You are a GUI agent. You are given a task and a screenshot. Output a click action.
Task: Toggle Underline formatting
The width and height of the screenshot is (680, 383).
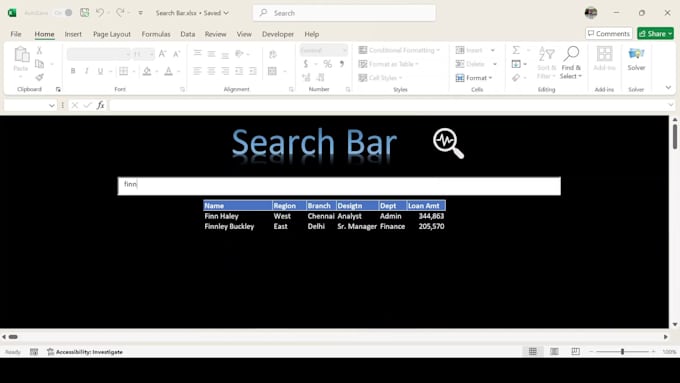click(x=101, y=71)
